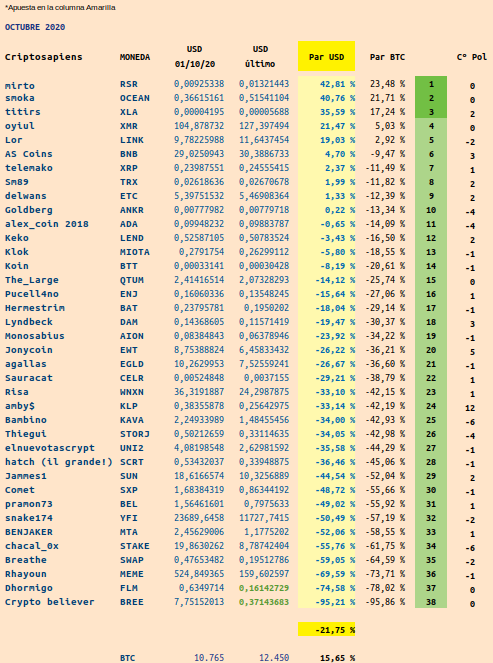Select the RSR coin cell

[129, 84]
